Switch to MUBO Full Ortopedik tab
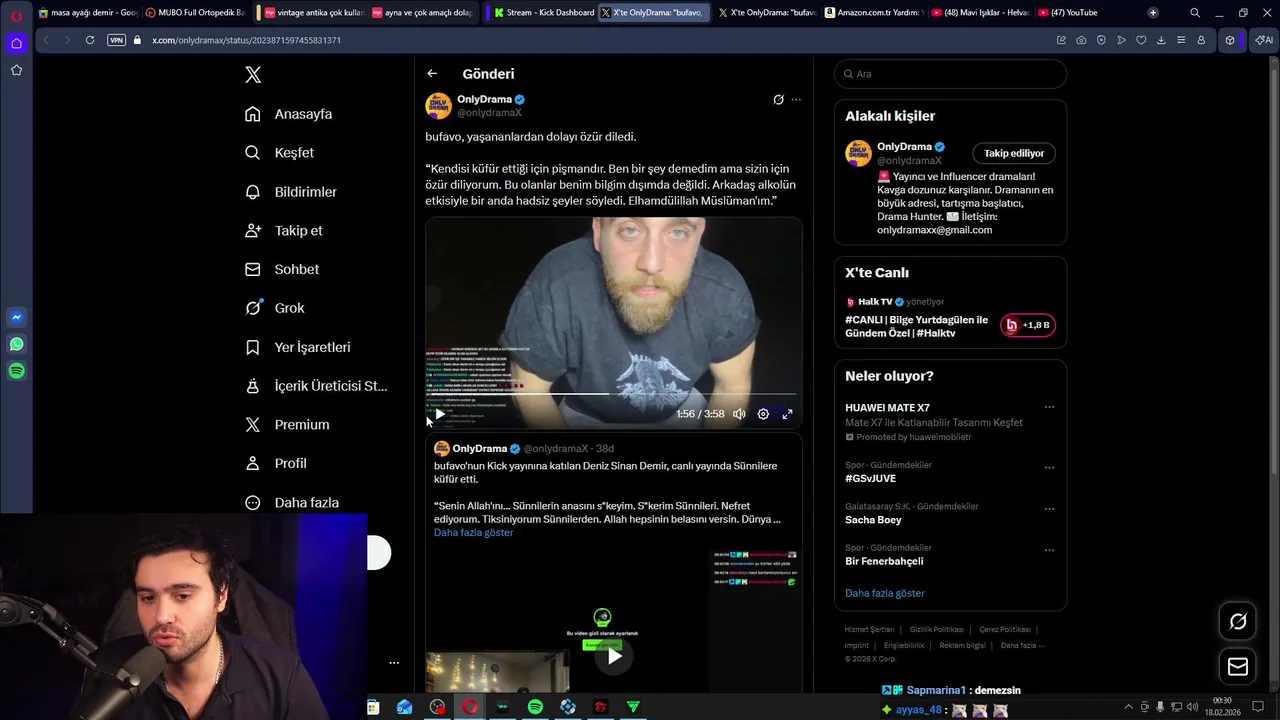The height and width of the screenshot is (720, 1280). pos(194,13)
